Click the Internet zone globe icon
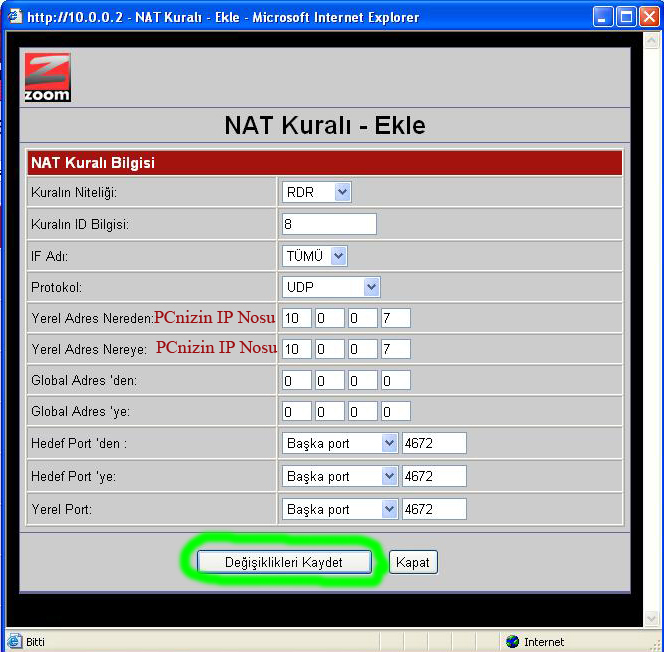 pyautogui.click(x=512, y=641)
